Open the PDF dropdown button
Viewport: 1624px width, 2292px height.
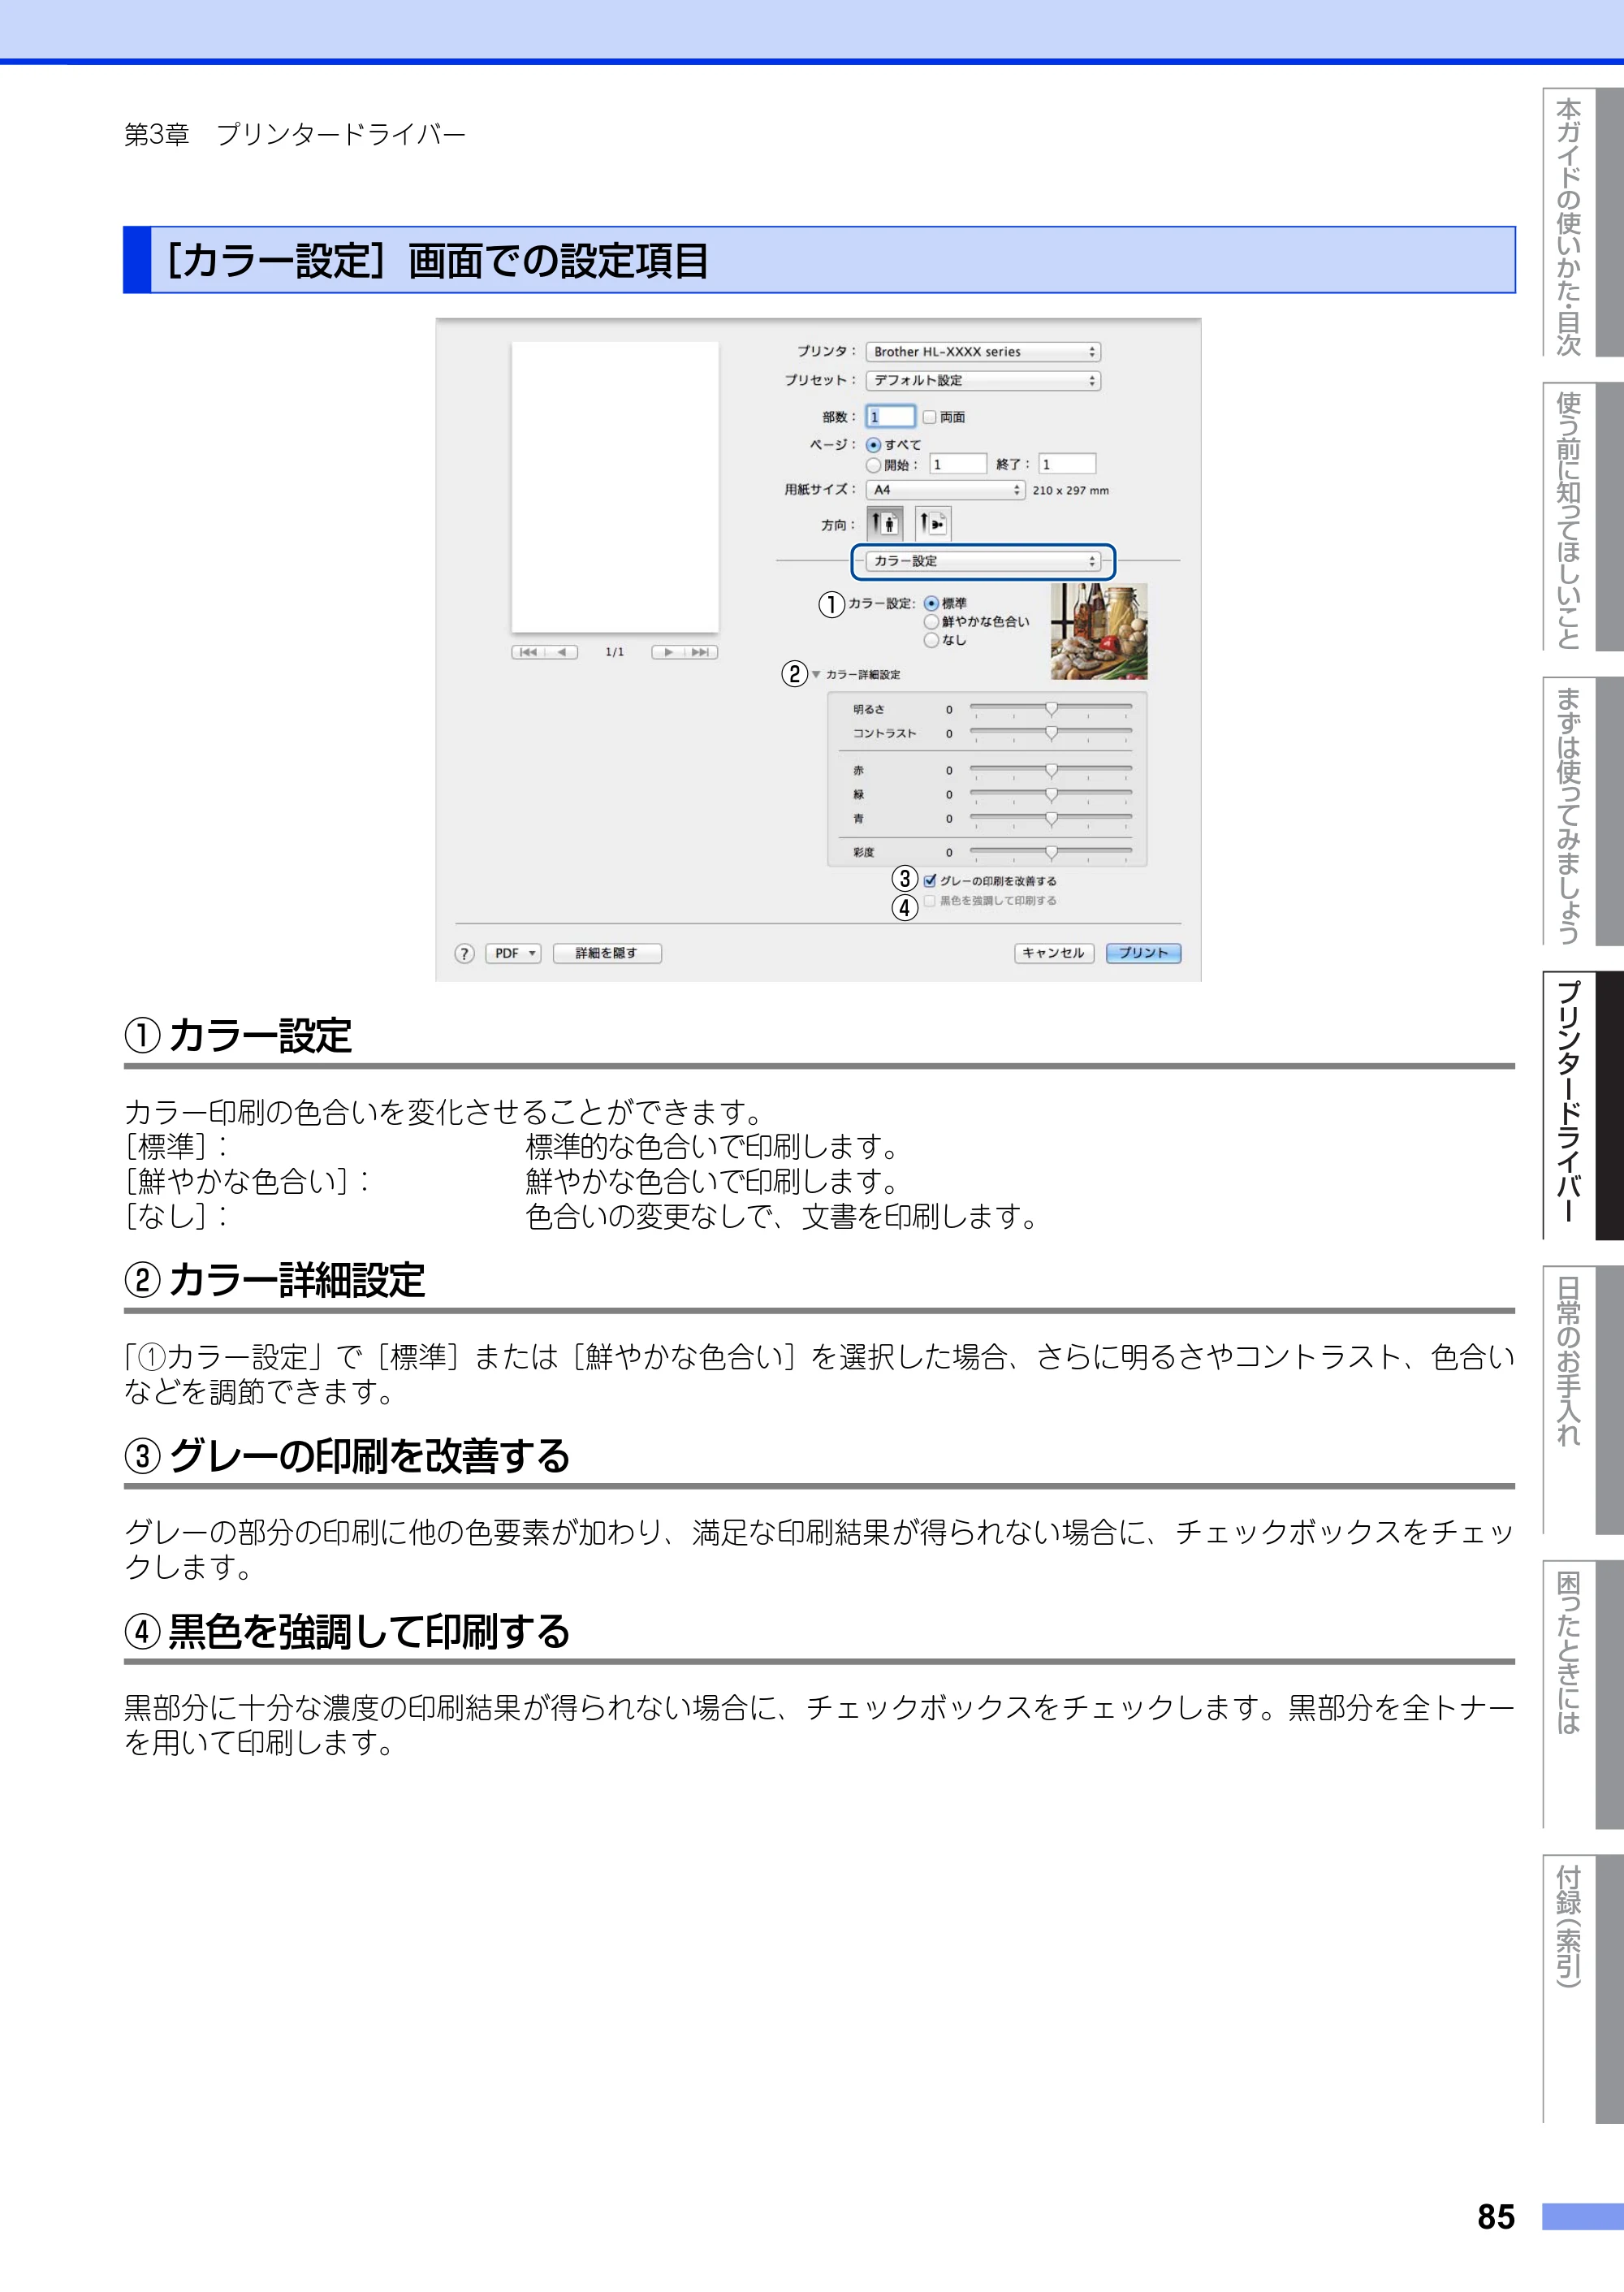tap(513, 953)
